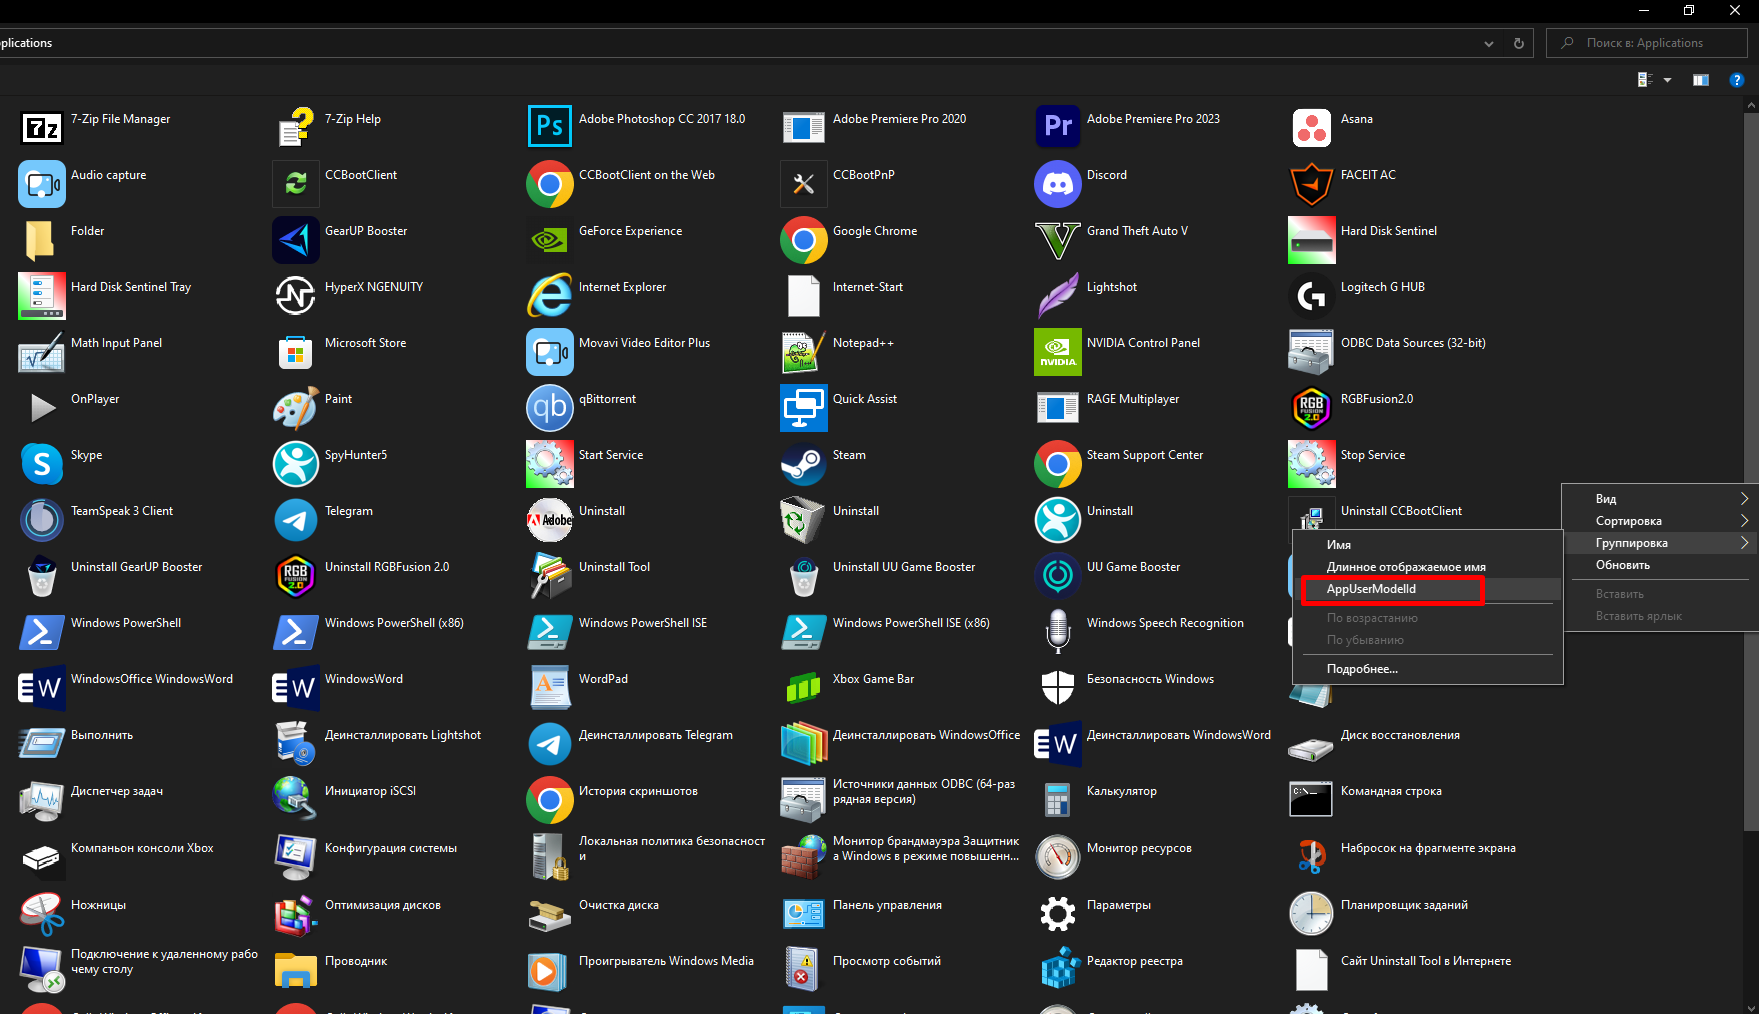Click the NVIDIA Control Panel icon
The image size is (1759, 1014).
(1057, 351)
